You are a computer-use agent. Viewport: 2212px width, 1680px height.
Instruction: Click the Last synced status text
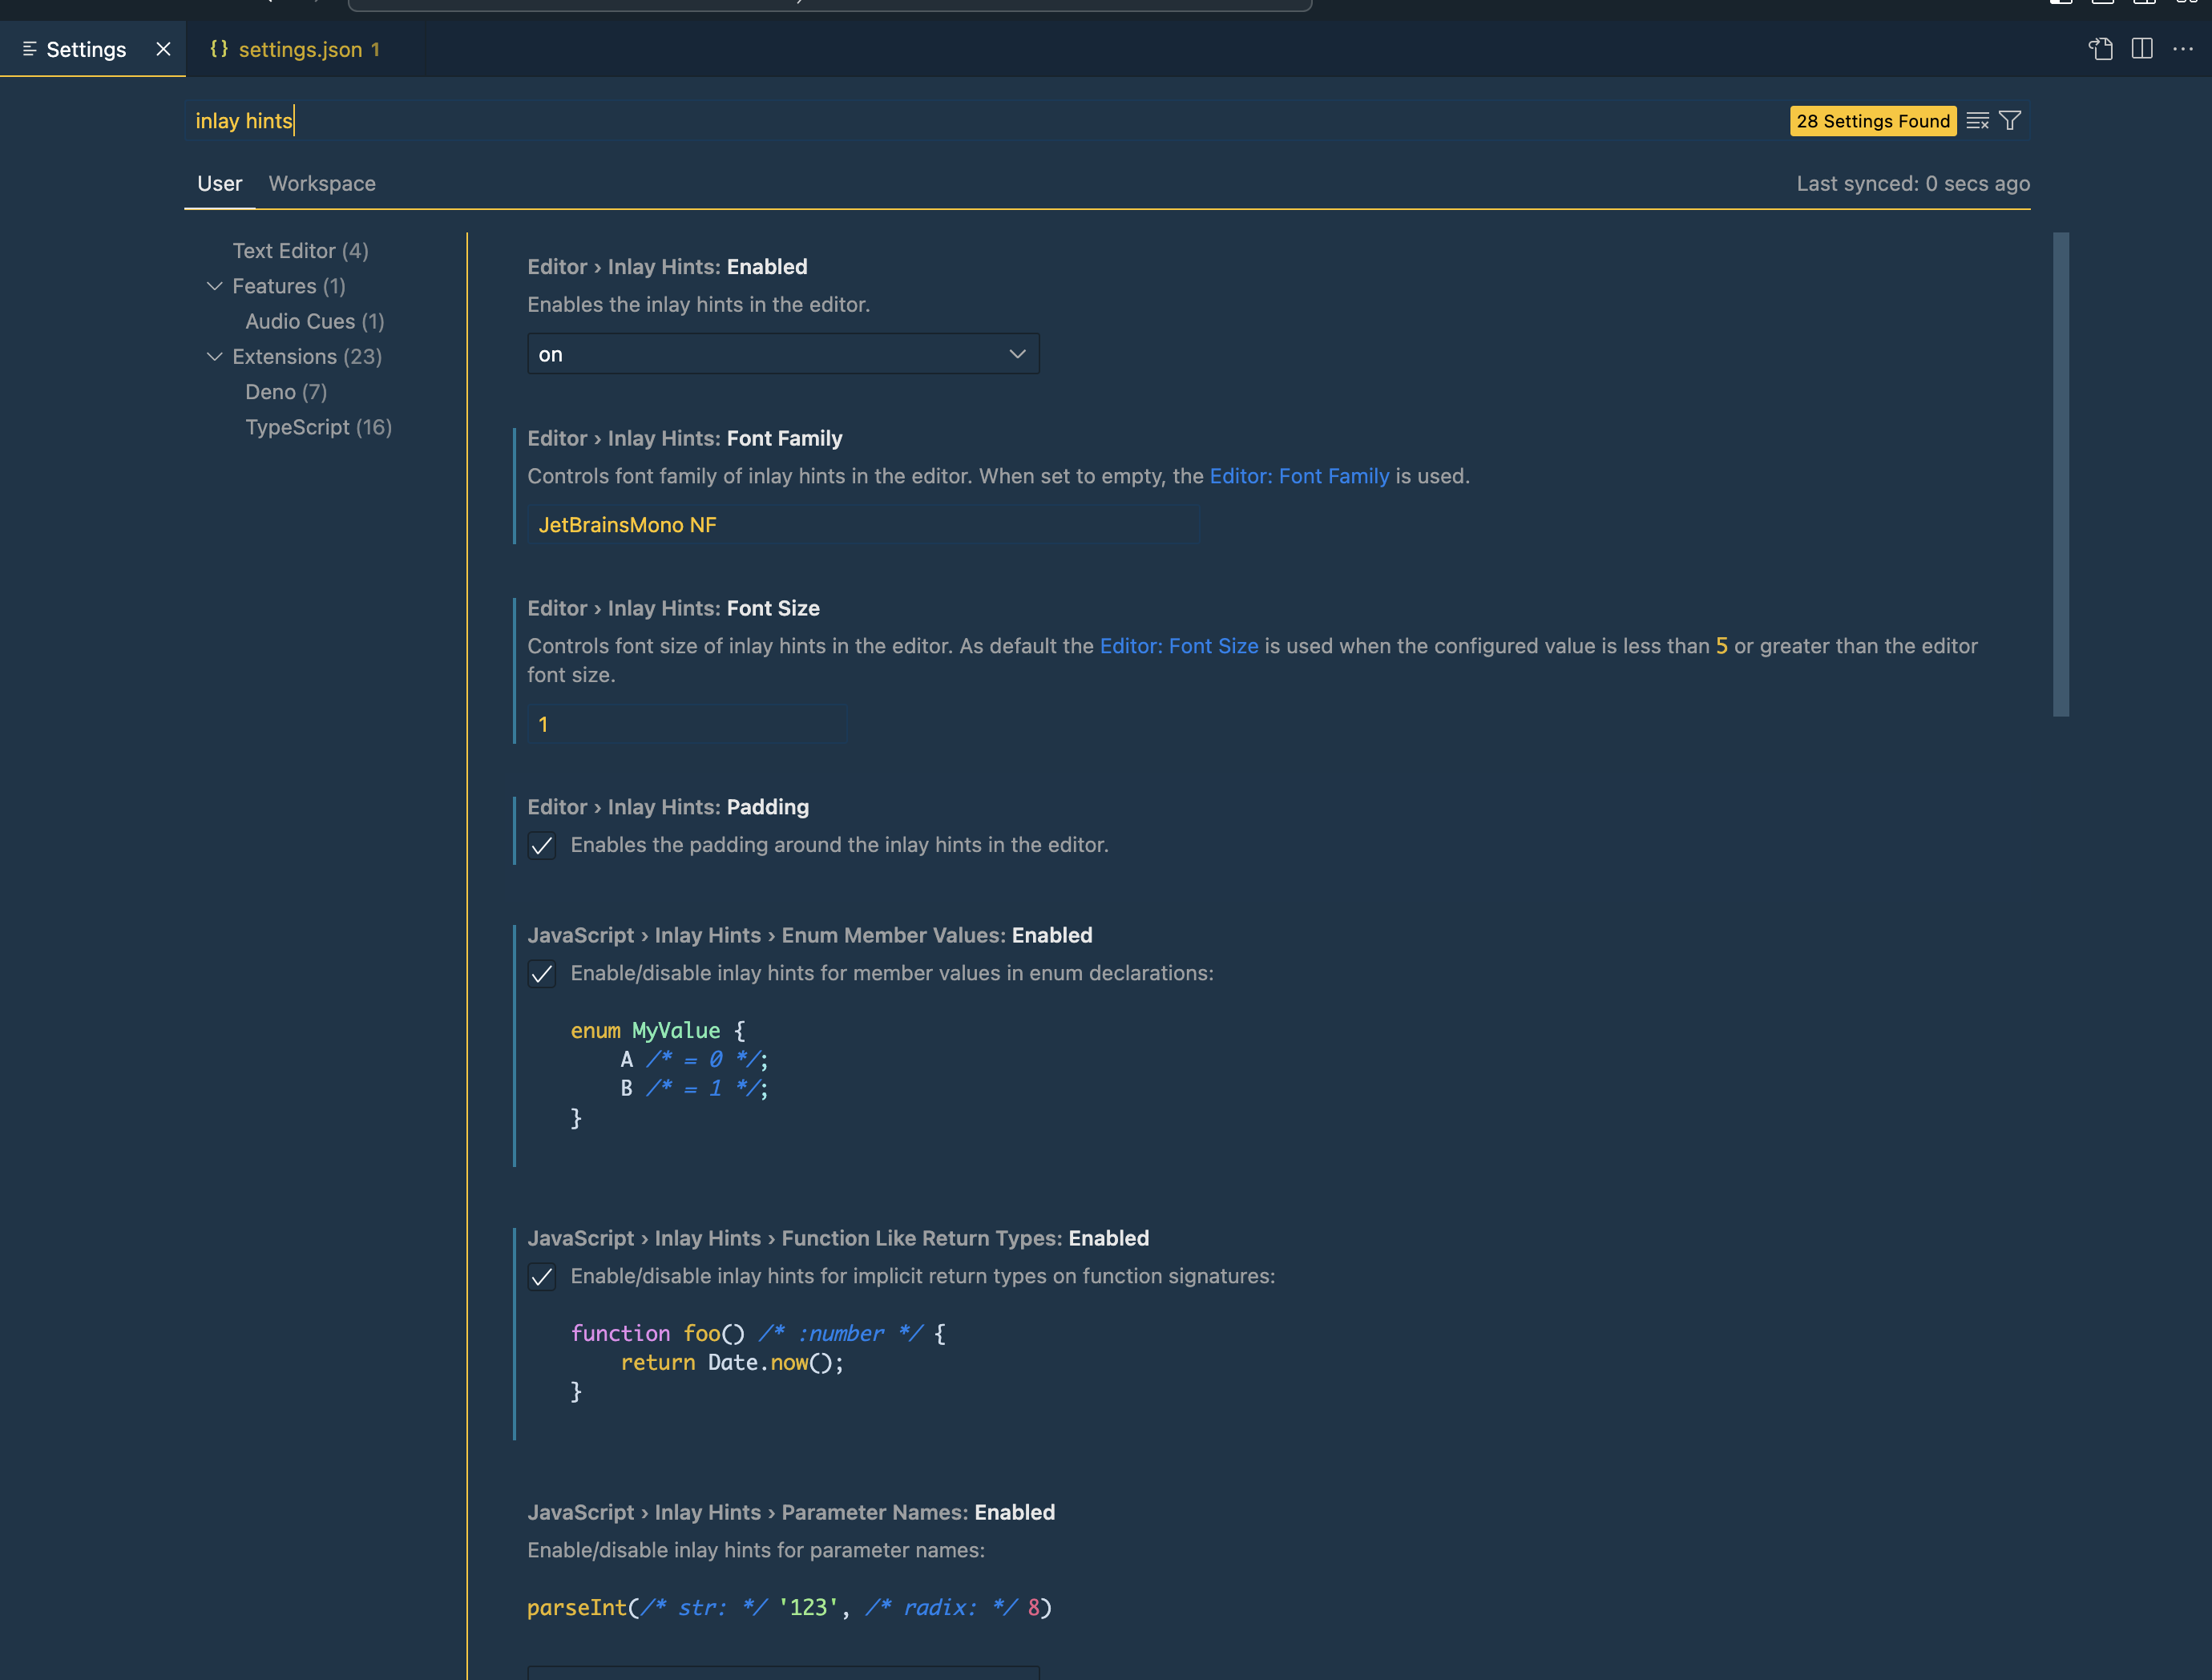1913,184
